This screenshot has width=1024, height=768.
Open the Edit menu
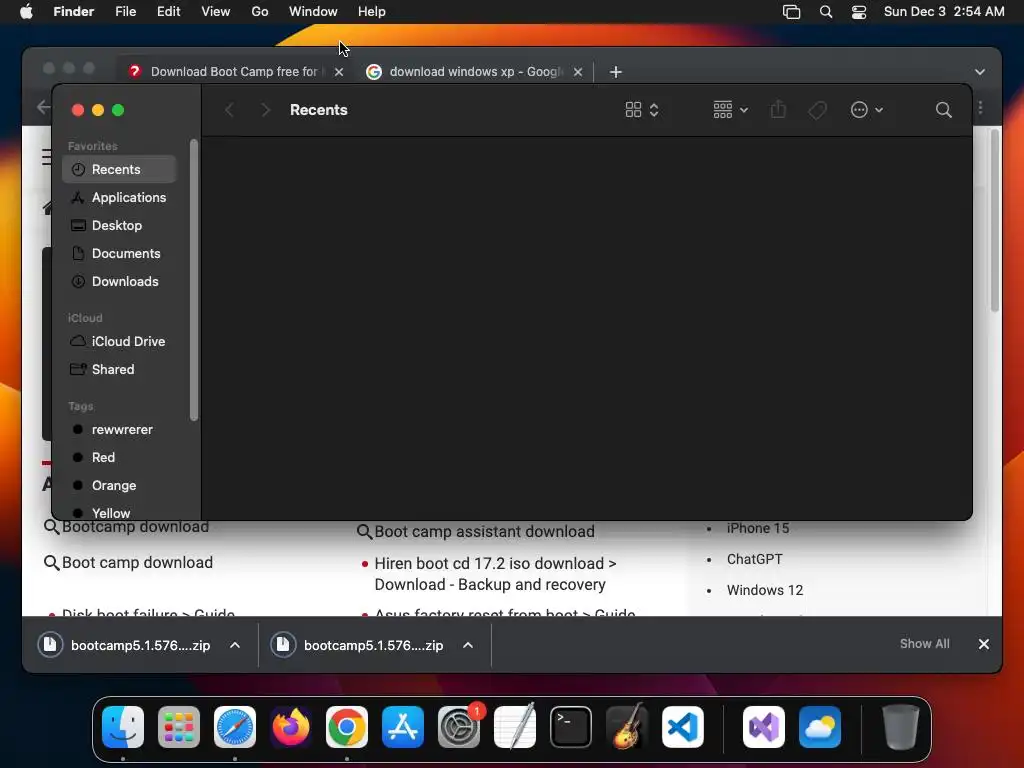pyautogui.click(x=168, y=12)
